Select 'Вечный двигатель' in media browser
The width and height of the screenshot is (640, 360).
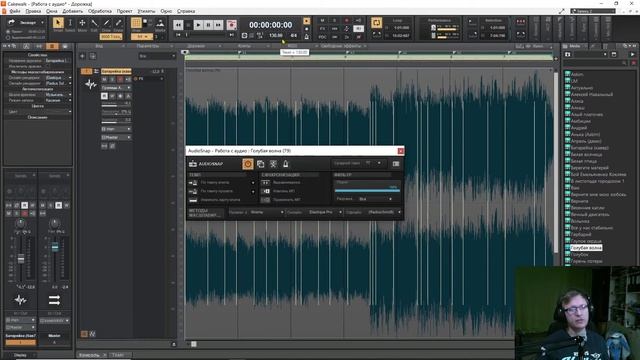590,214
